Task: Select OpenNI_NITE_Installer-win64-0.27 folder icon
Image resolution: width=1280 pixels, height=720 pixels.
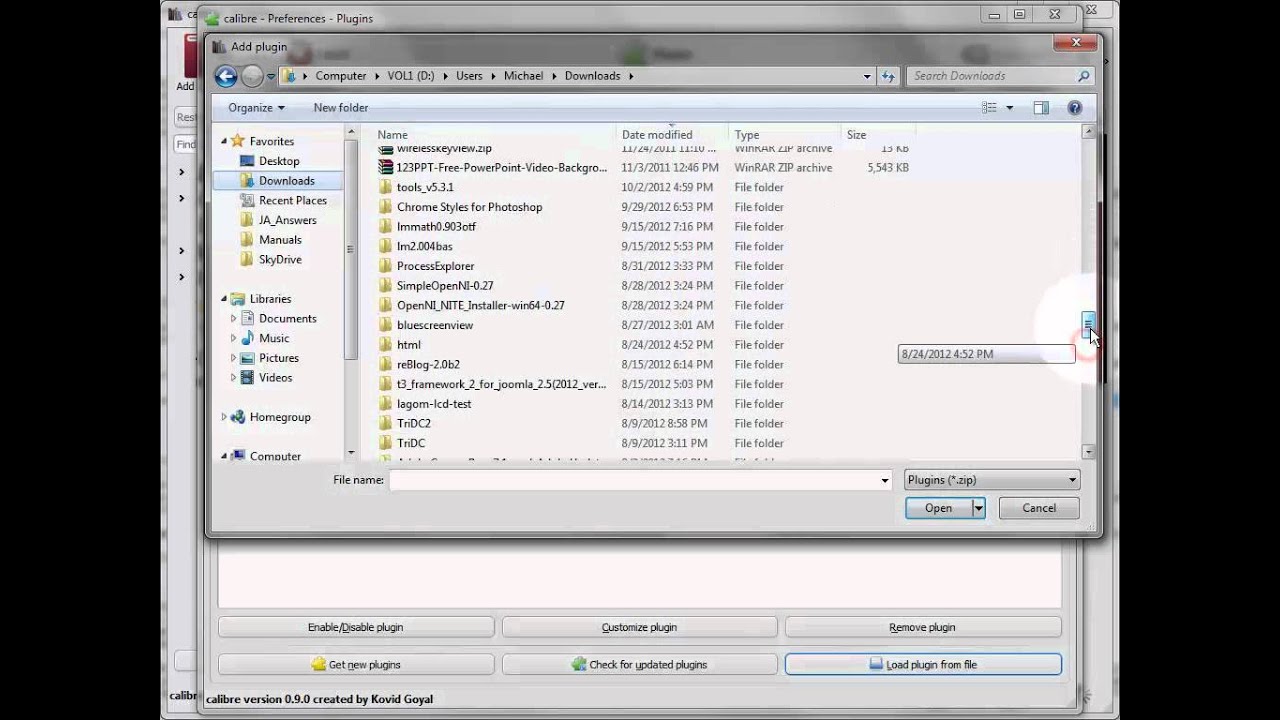Action: point(386,305)
